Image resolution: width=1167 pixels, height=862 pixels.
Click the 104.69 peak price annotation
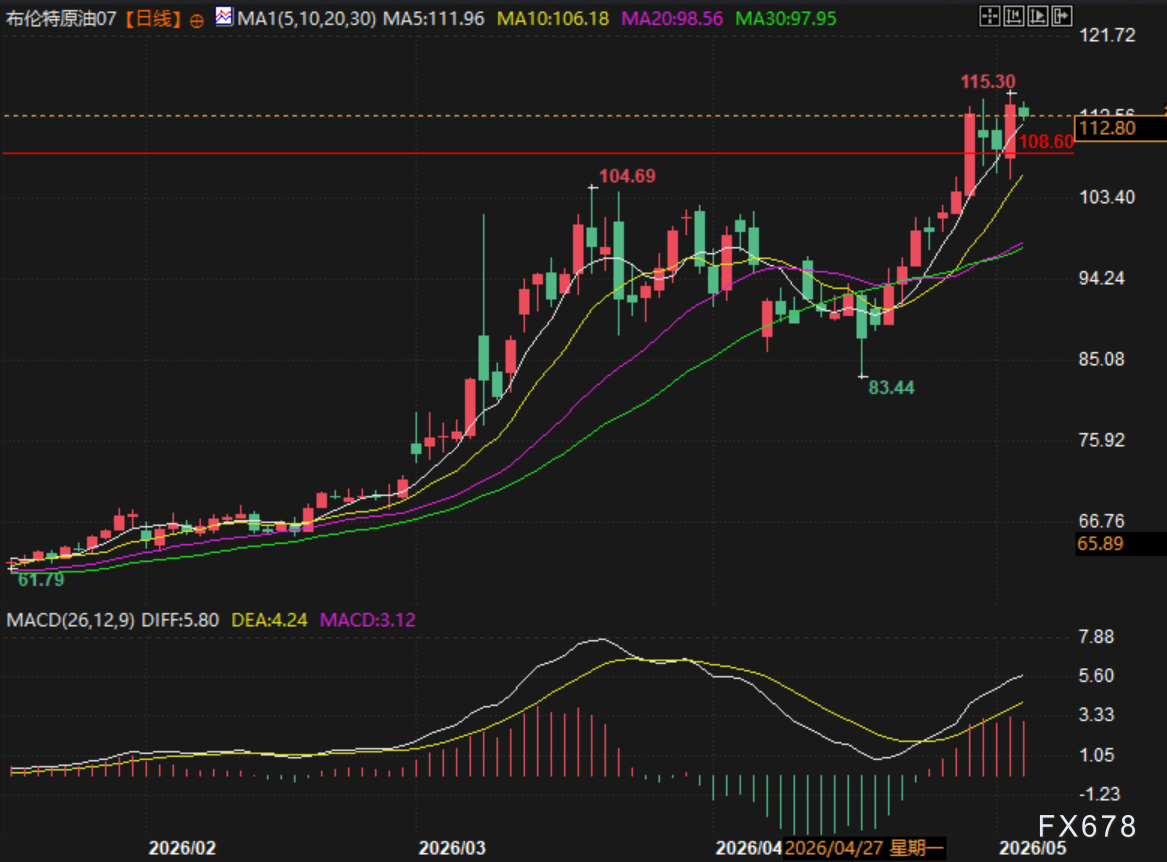627,176
